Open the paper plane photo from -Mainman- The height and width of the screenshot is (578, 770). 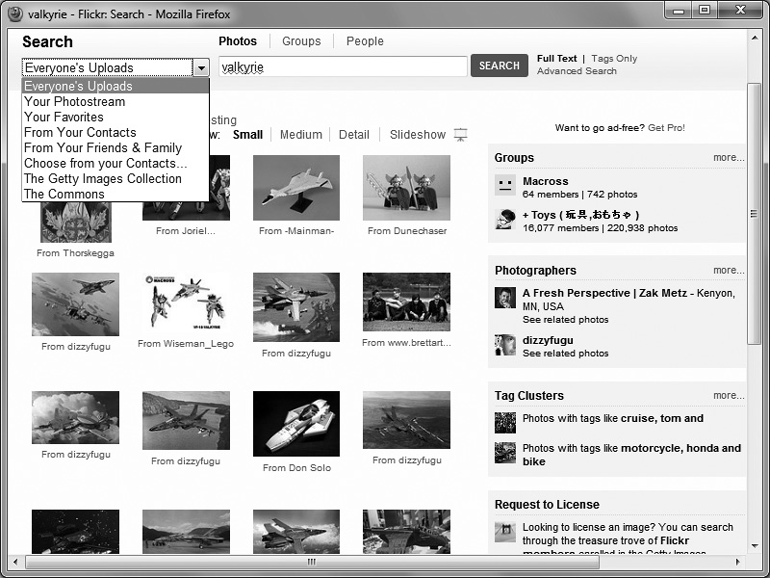pos(296,188)
